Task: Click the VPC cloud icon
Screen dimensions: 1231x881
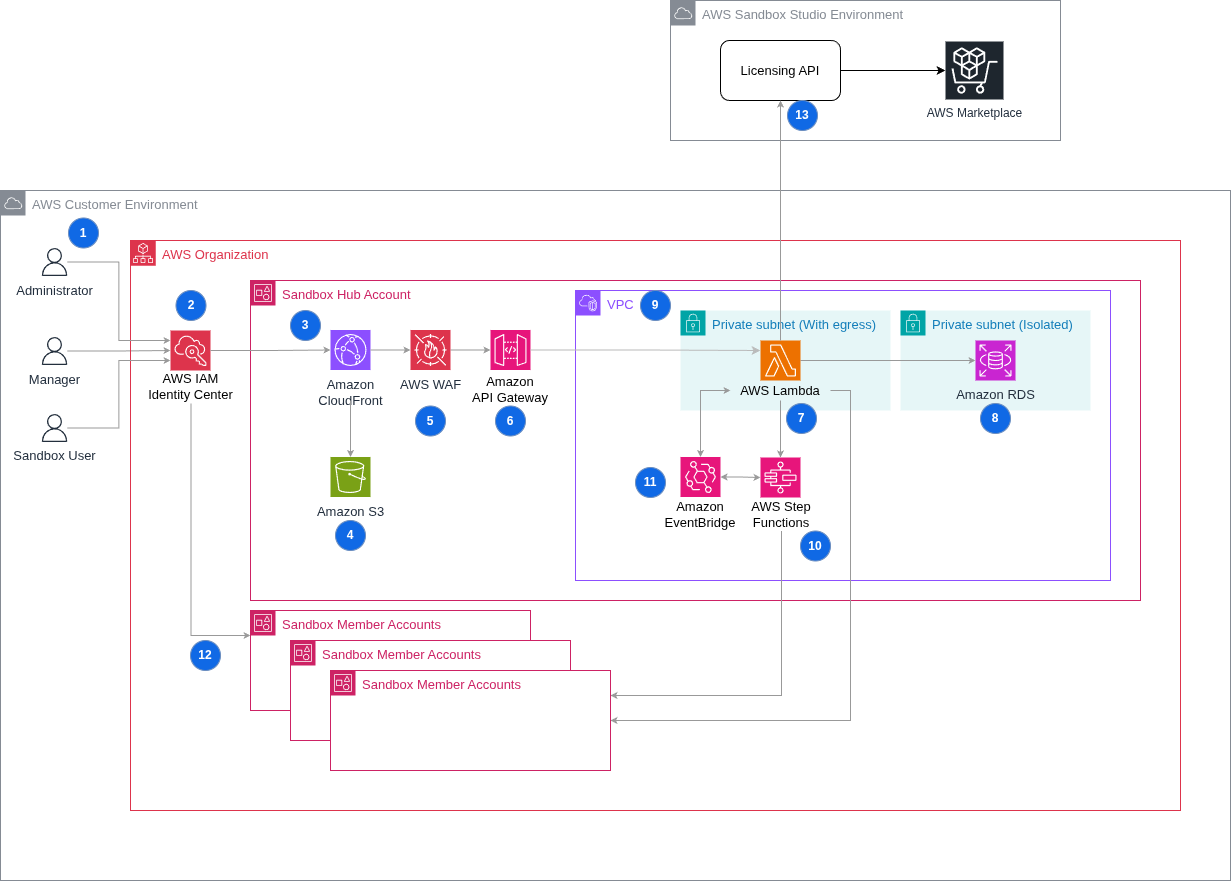Action: click(x=588, y=303)
